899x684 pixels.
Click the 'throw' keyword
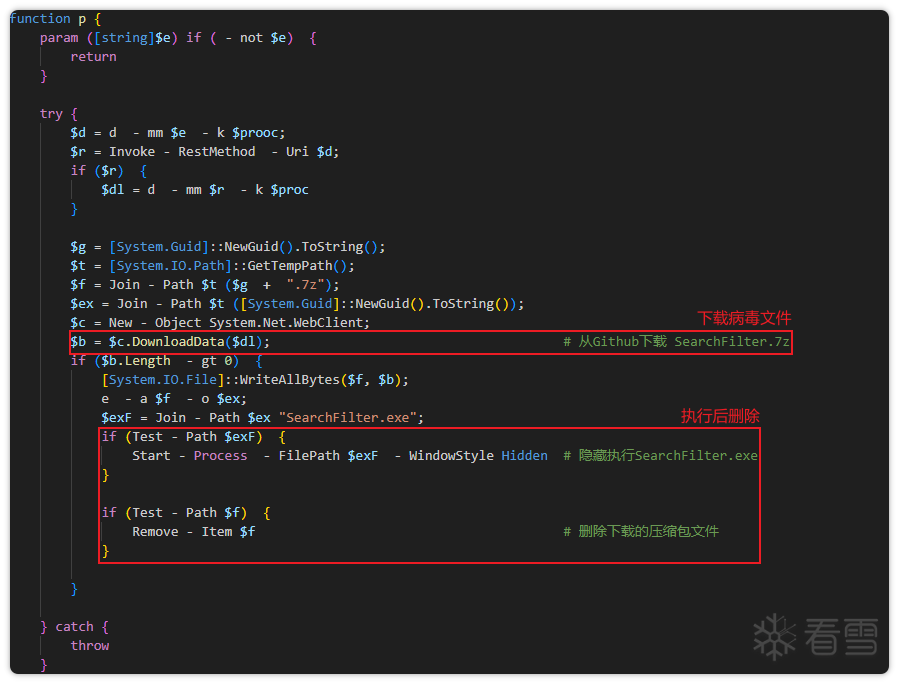click(90, 646)
